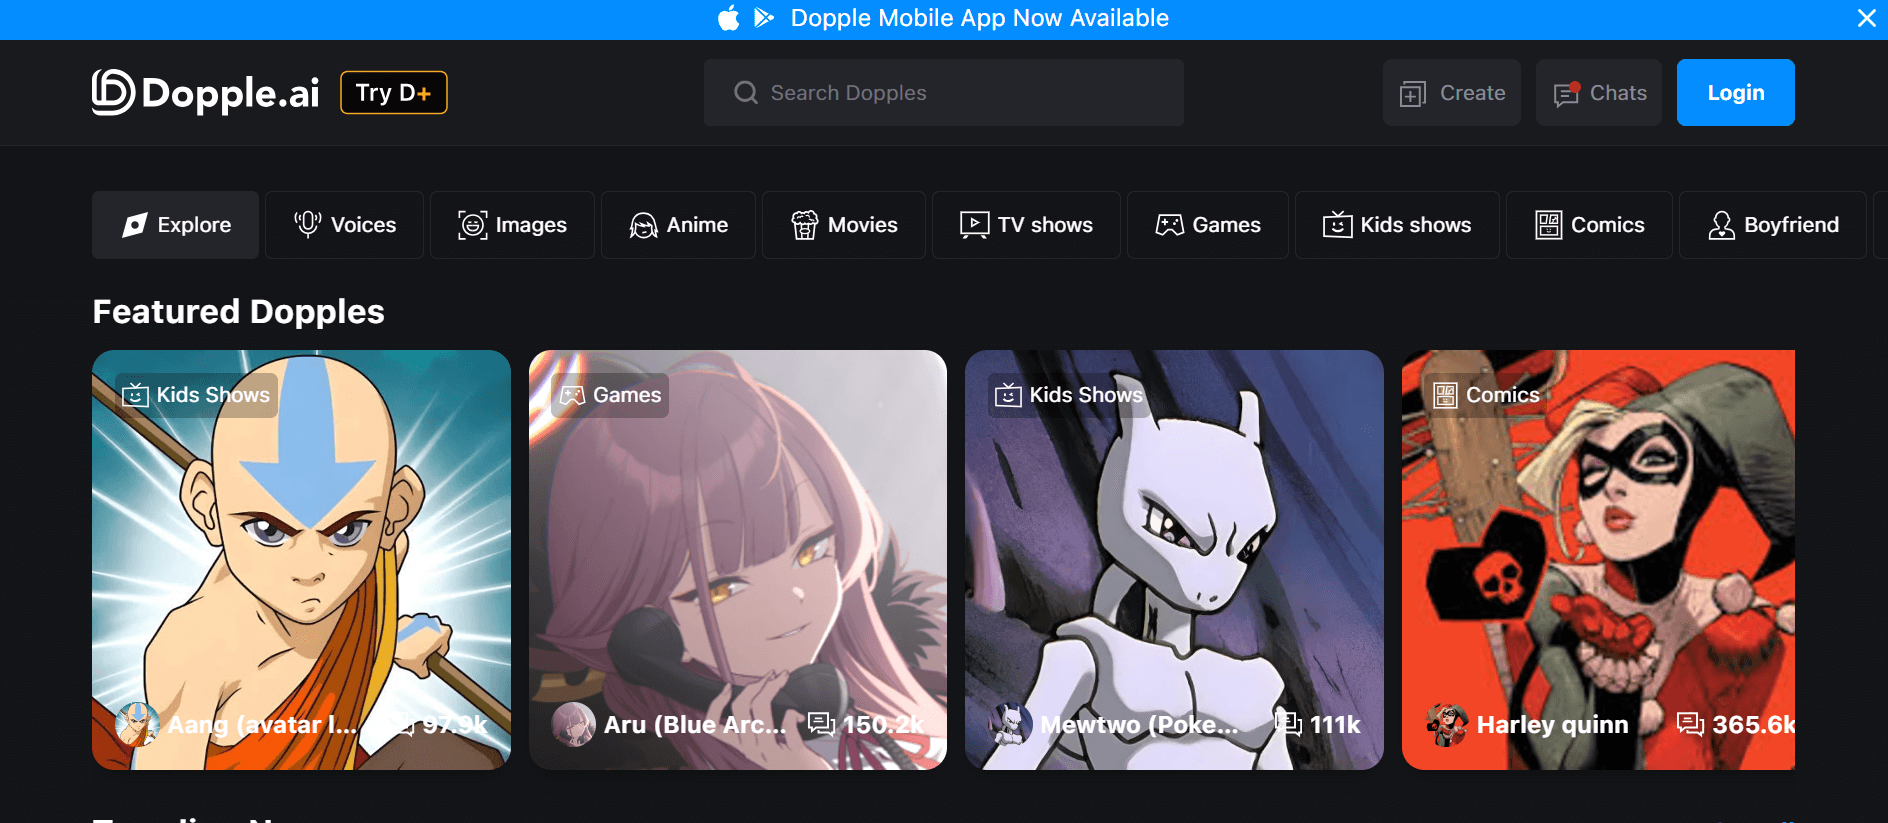
Task: Click the Boyfriend person icon
Action: point(1722,225)
